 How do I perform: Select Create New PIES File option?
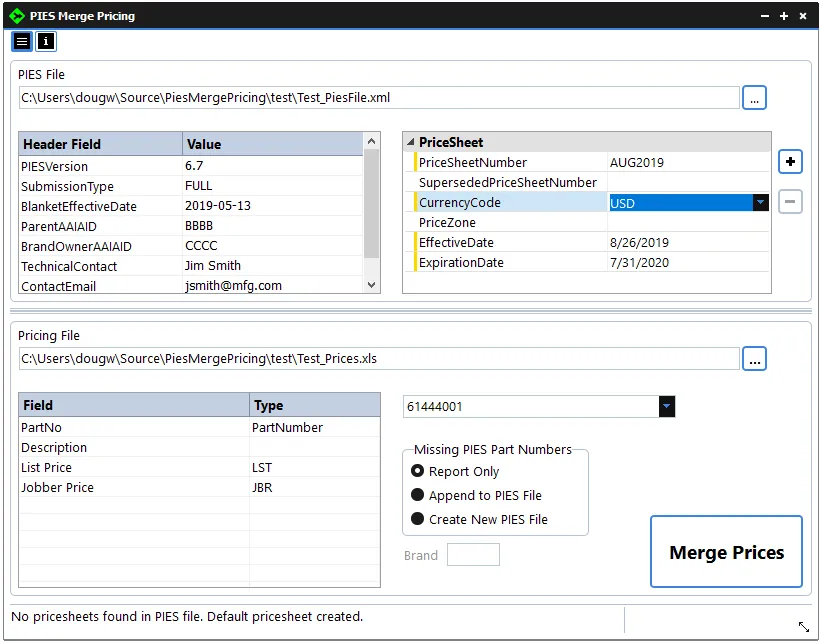point(418,519)
